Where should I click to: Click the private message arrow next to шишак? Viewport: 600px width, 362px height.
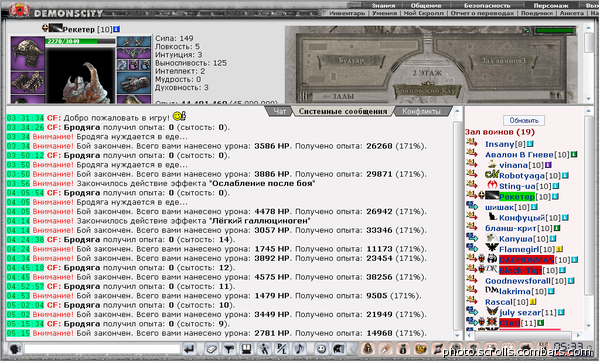pyautogui.click(x=471, y=205)
